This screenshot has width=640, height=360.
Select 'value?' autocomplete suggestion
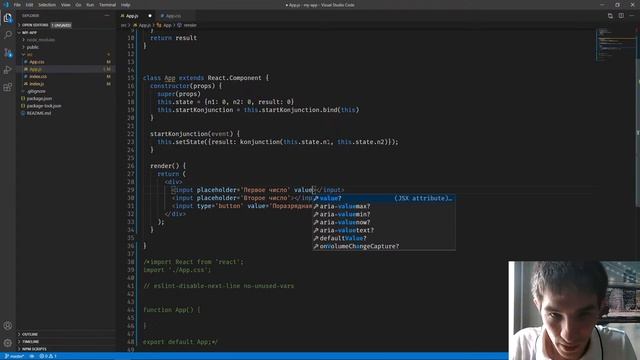pyautogui.click(x=384, y=198)
